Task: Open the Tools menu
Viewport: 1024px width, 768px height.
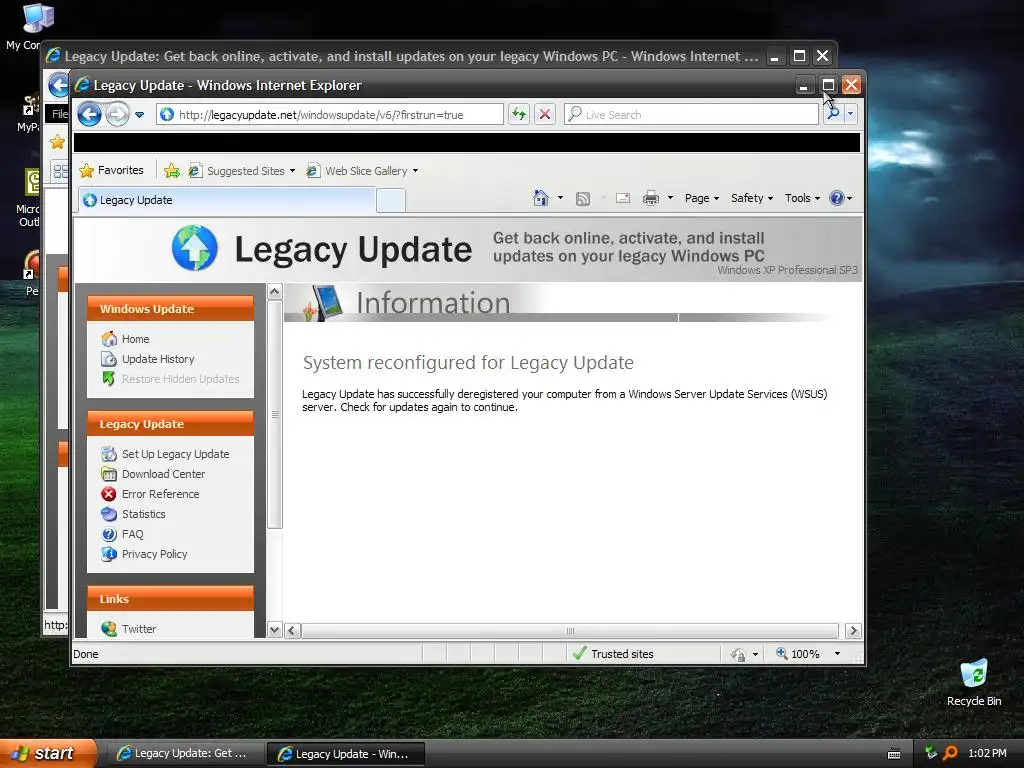Action: 802,198
